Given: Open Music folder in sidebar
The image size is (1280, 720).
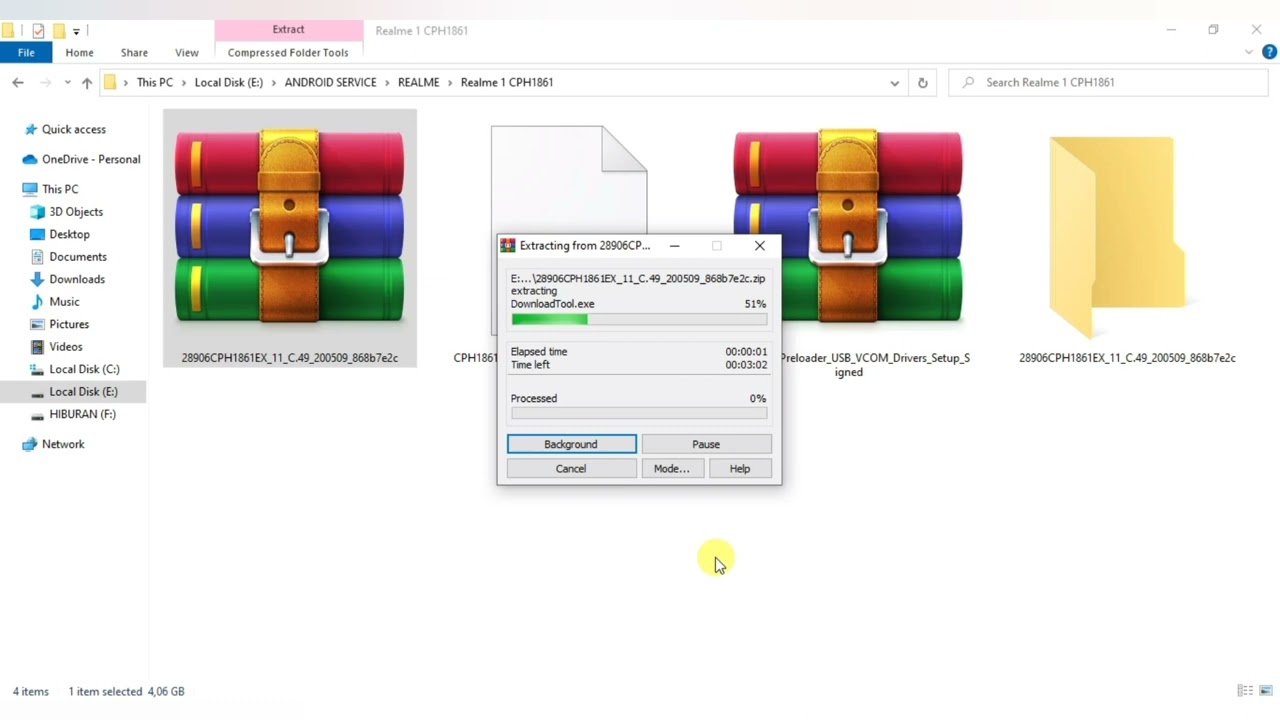Looking at the screenshot, I should [x=64, y=302].
